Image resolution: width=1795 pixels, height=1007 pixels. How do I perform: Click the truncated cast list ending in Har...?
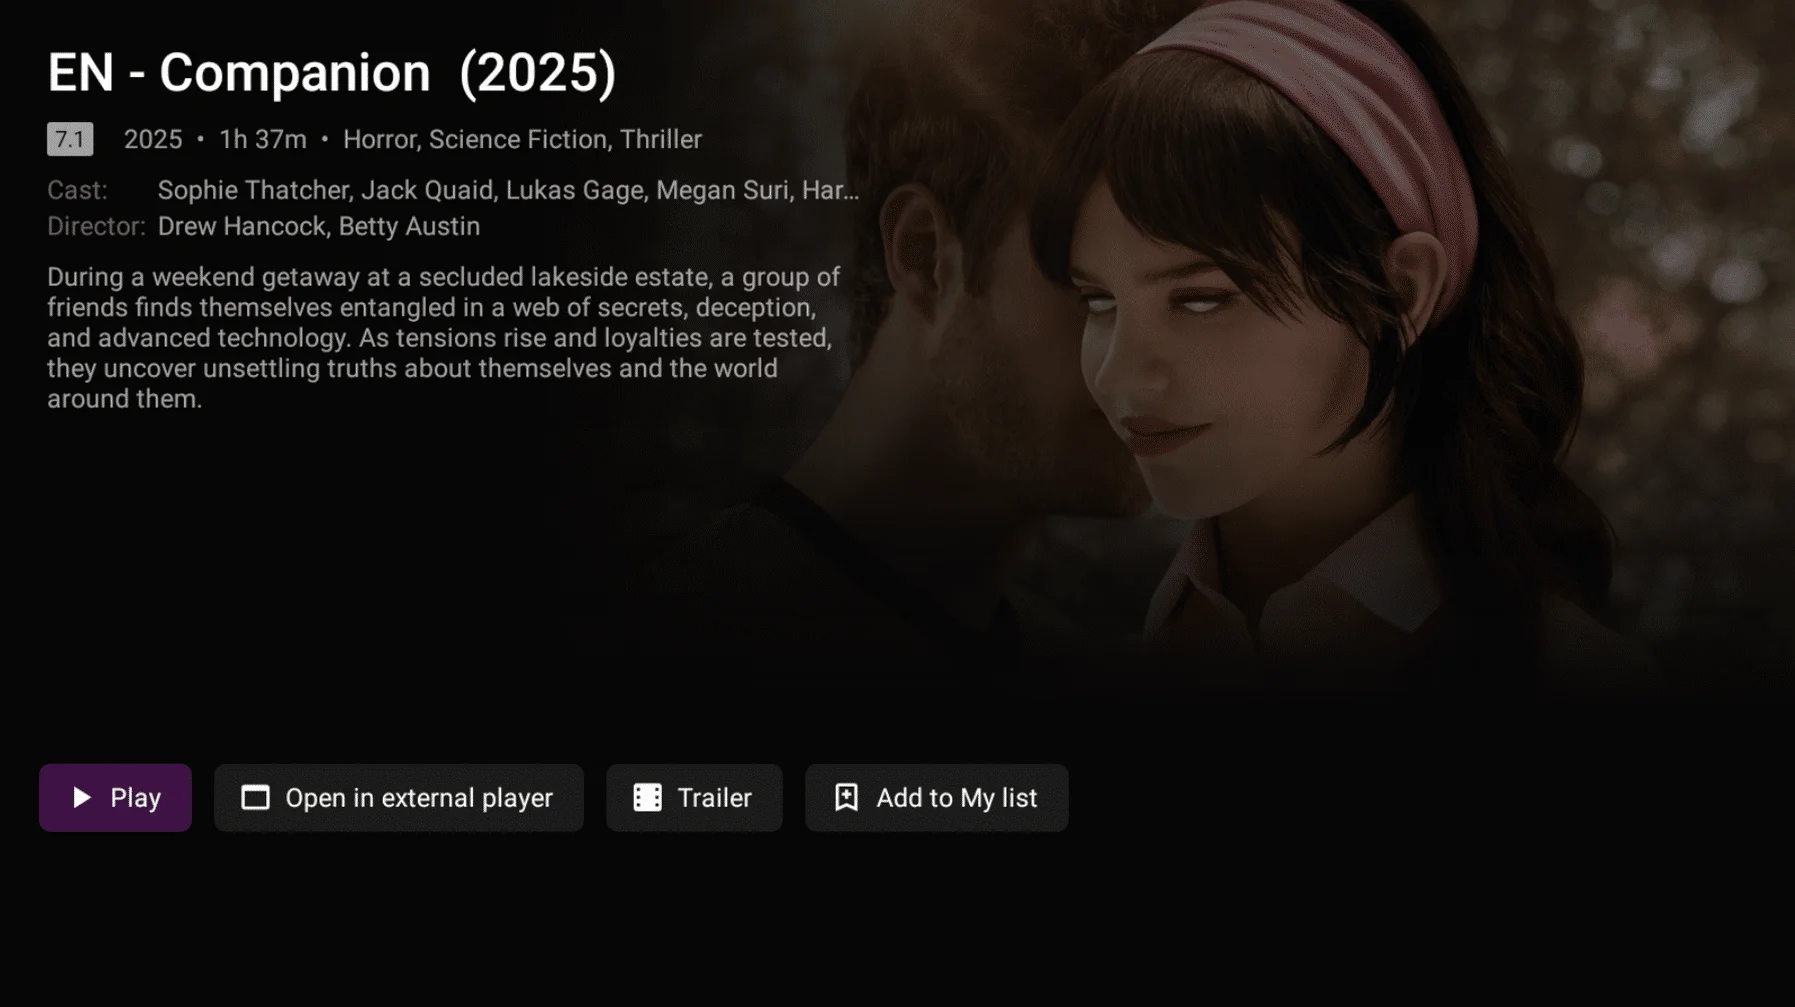pos(508,190)
